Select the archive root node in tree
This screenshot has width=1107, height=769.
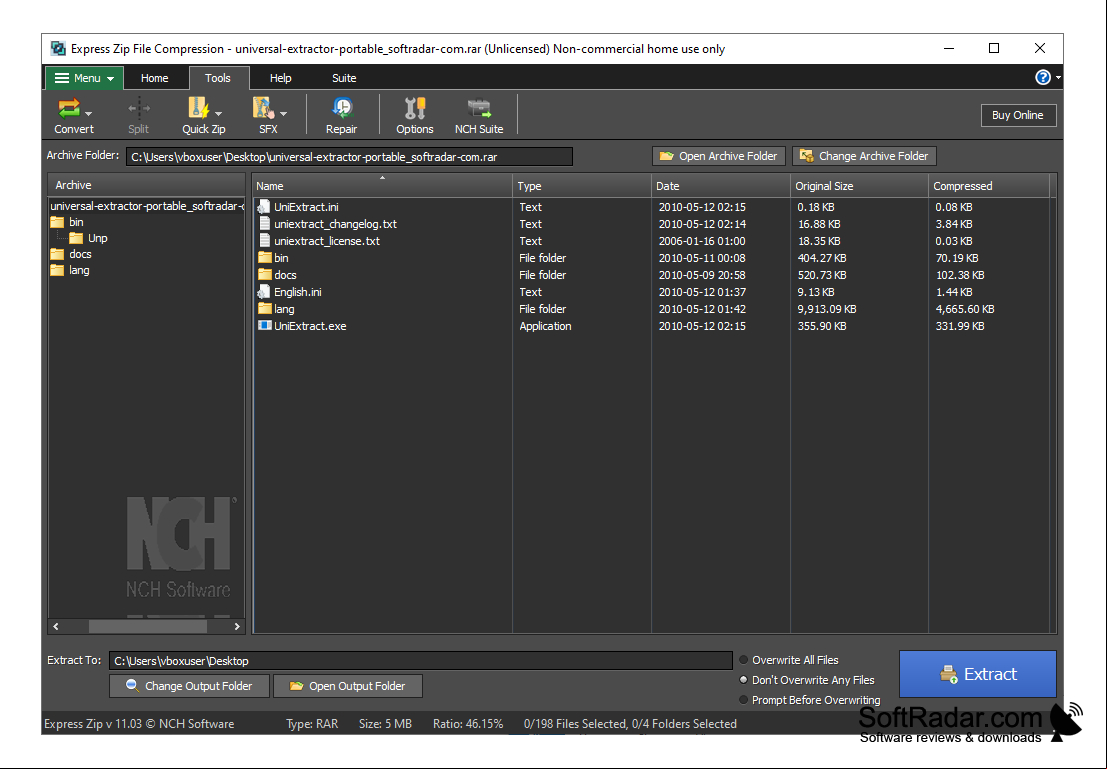point(147,206)
